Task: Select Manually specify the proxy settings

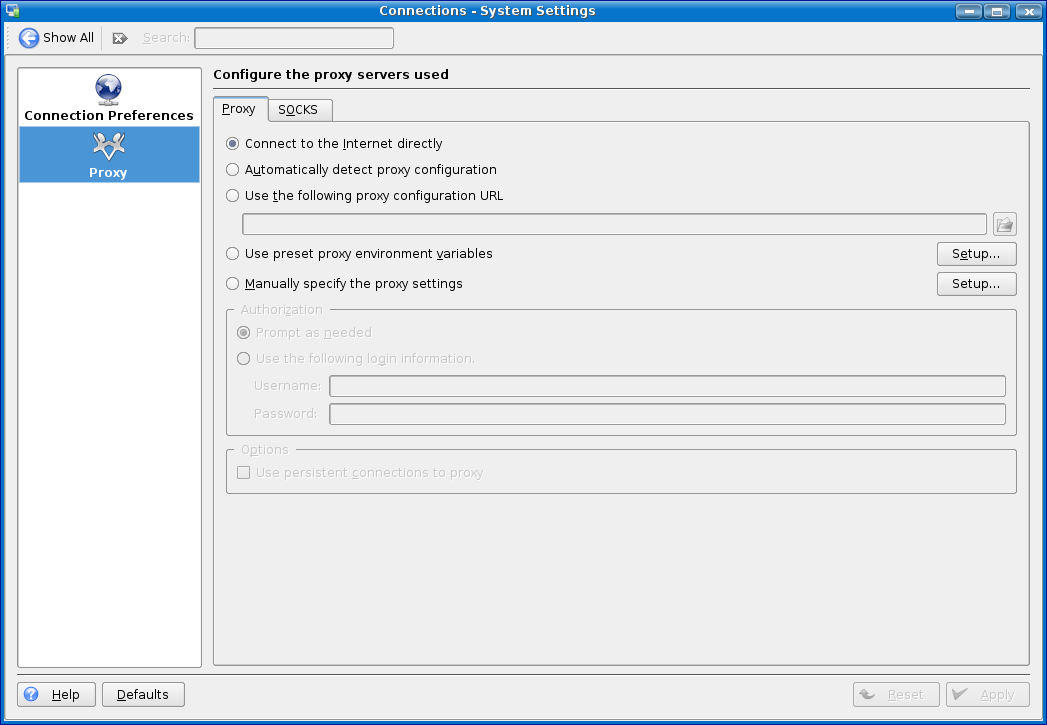Action: (x=233, y=284)
